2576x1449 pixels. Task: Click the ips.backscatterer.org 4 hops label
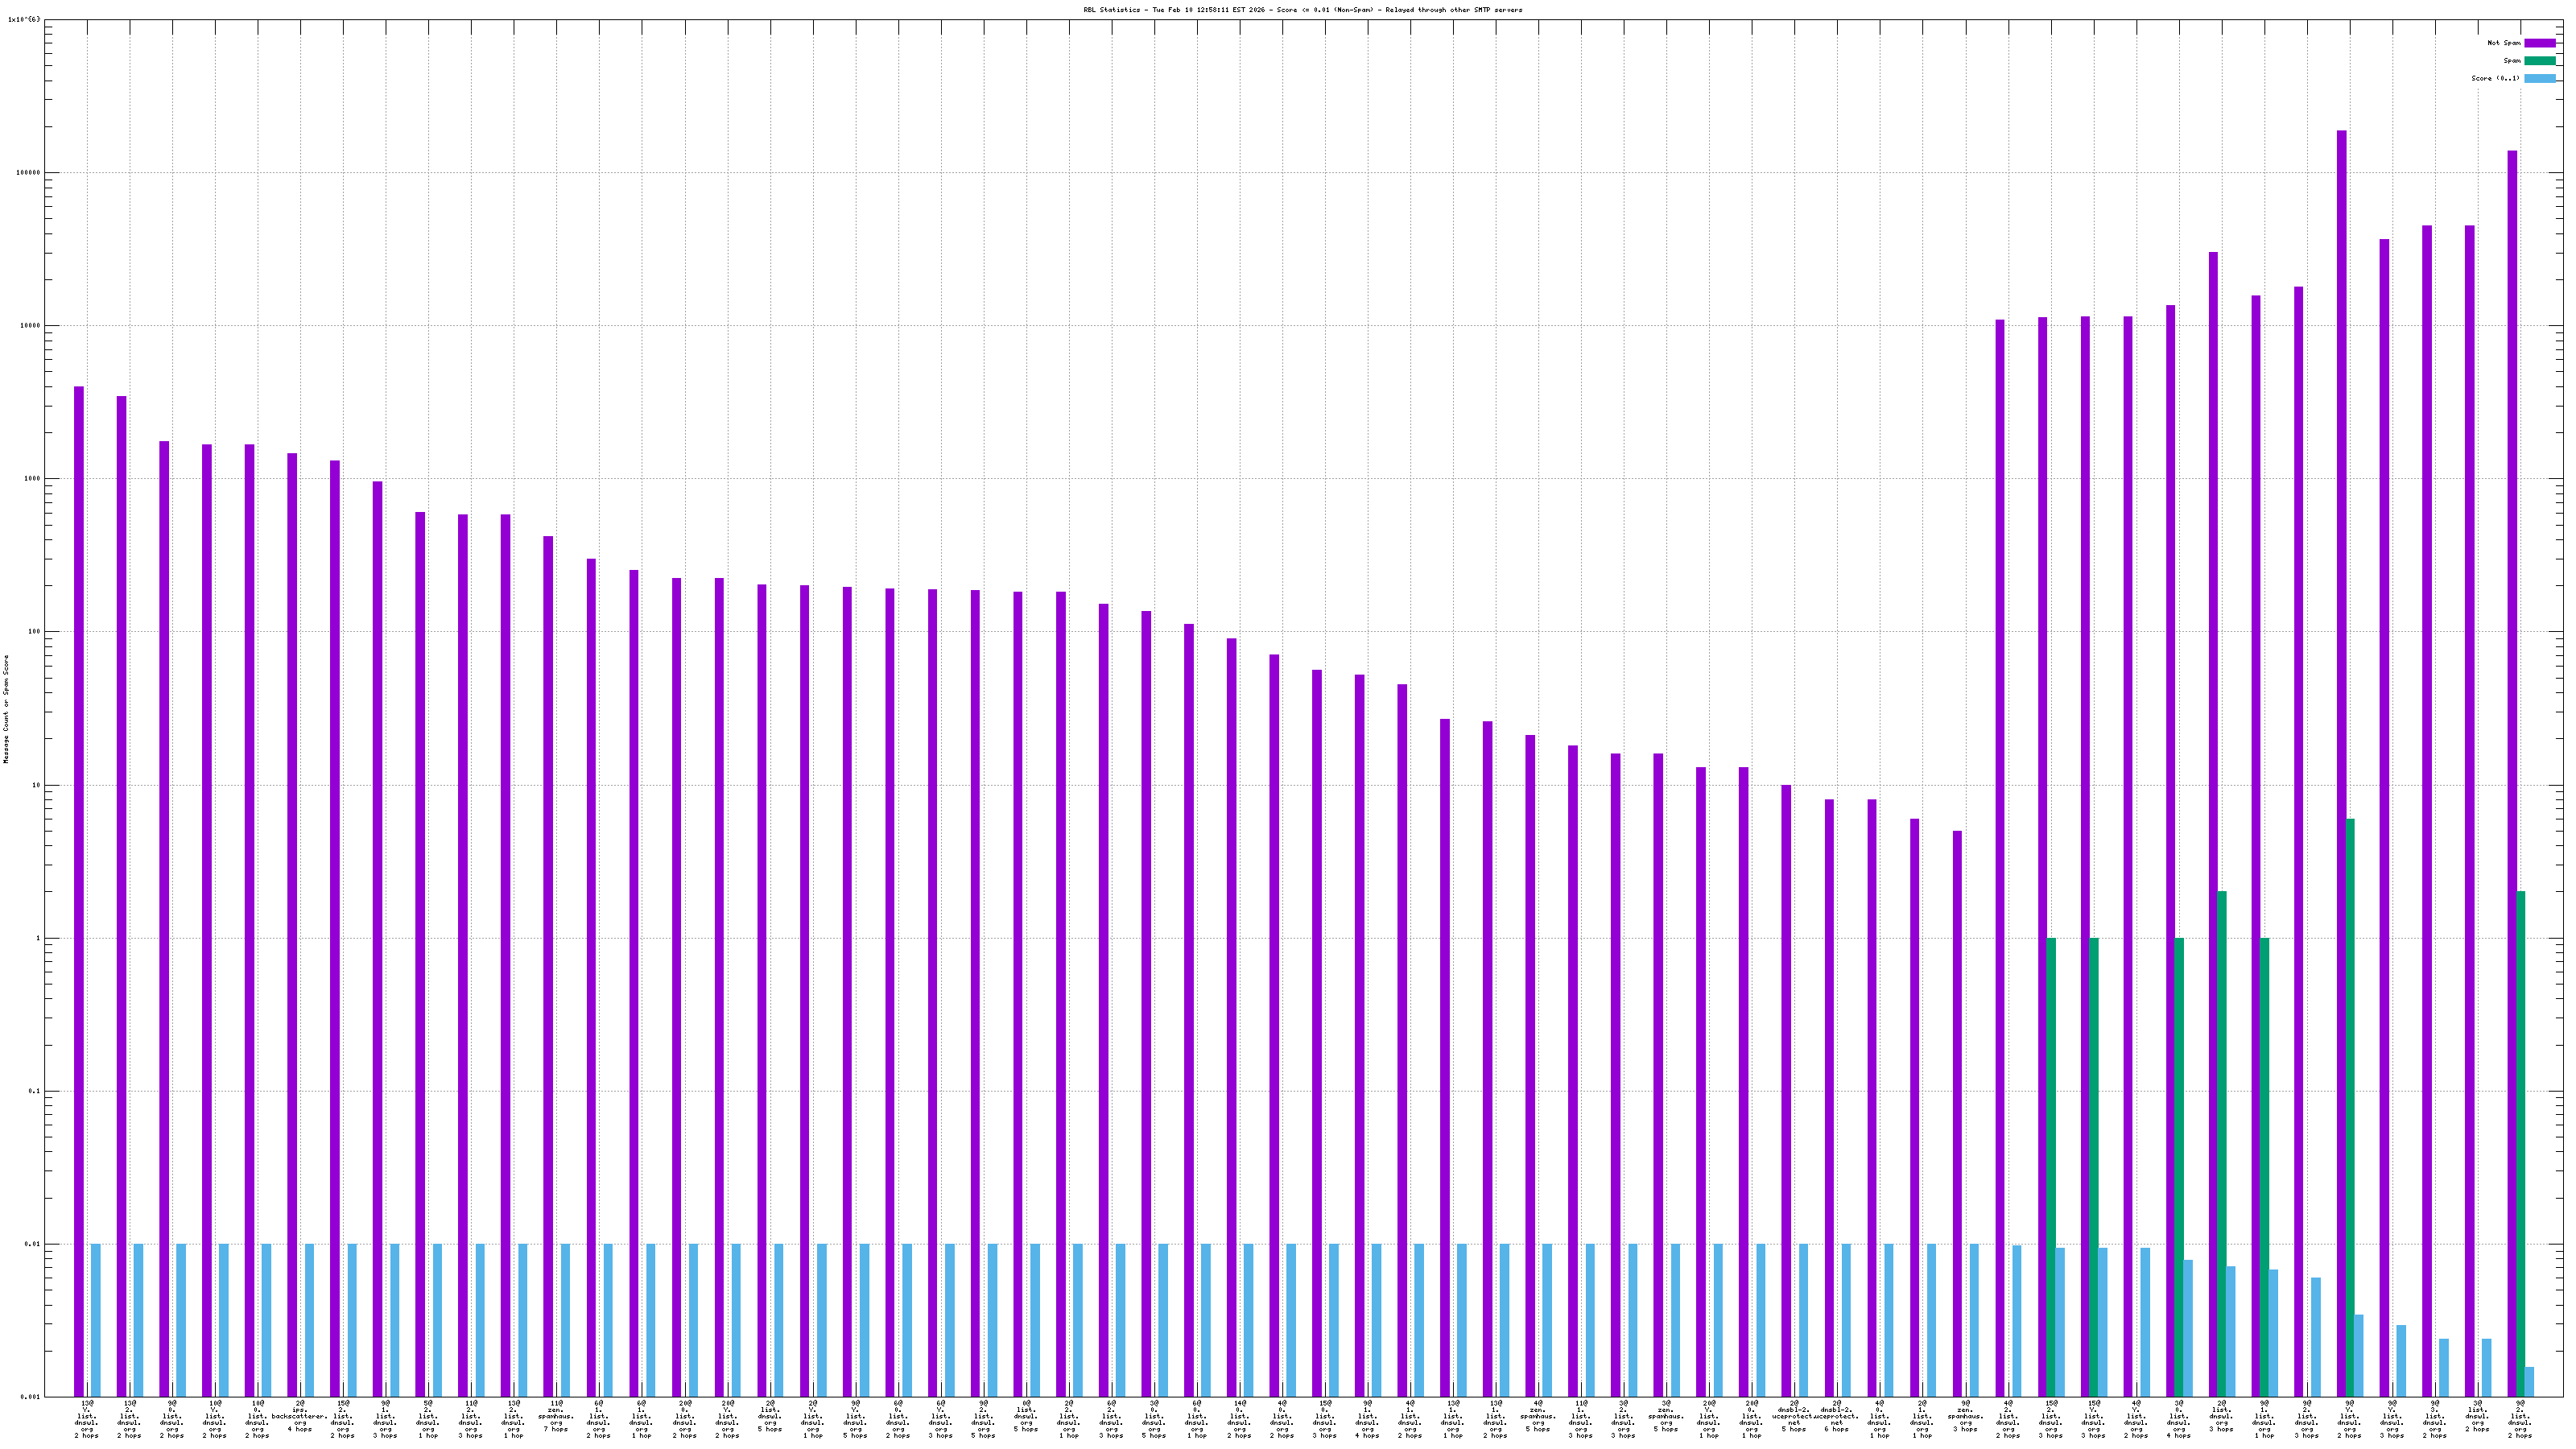point(299,1416)
